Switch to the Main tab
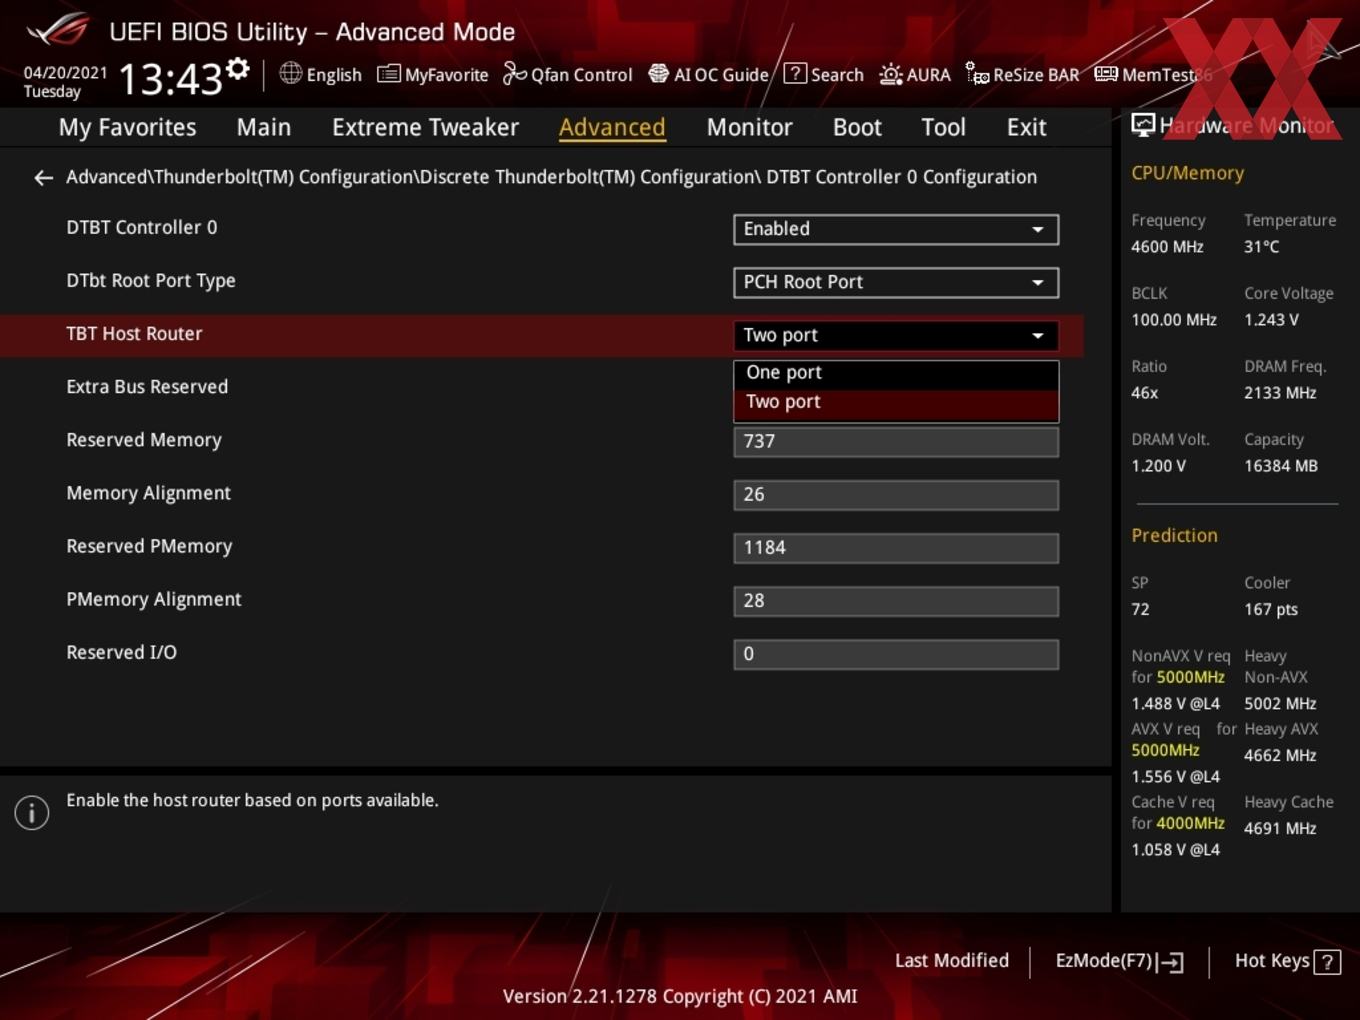Image resolution: width=1360 pixels, height=1020 pixels. pyautogui.click(x=264, y=128)
